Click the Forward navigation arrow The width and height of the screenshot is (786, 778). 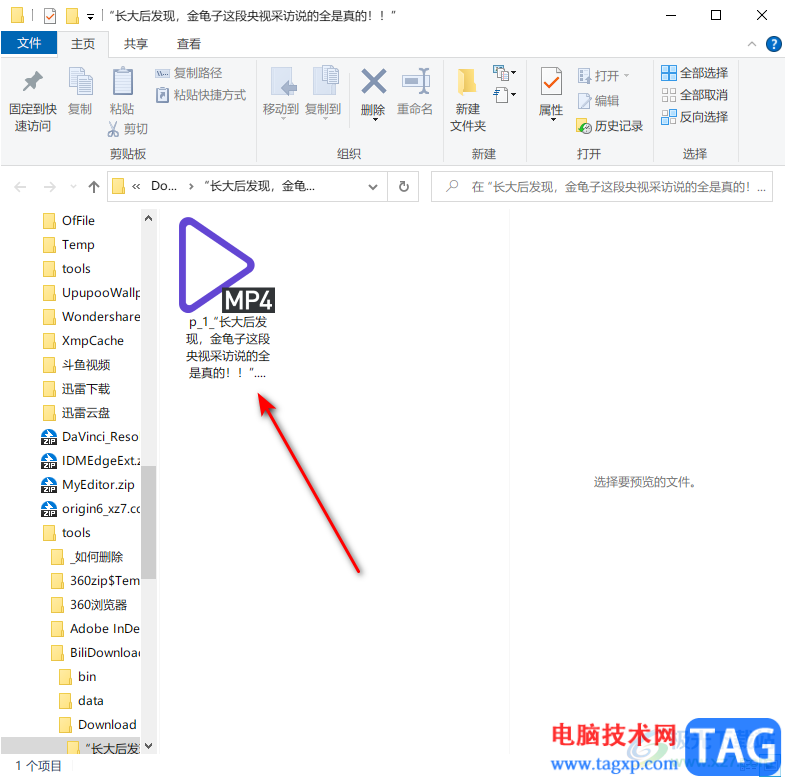pyautogui.click(x=50, y=187)
